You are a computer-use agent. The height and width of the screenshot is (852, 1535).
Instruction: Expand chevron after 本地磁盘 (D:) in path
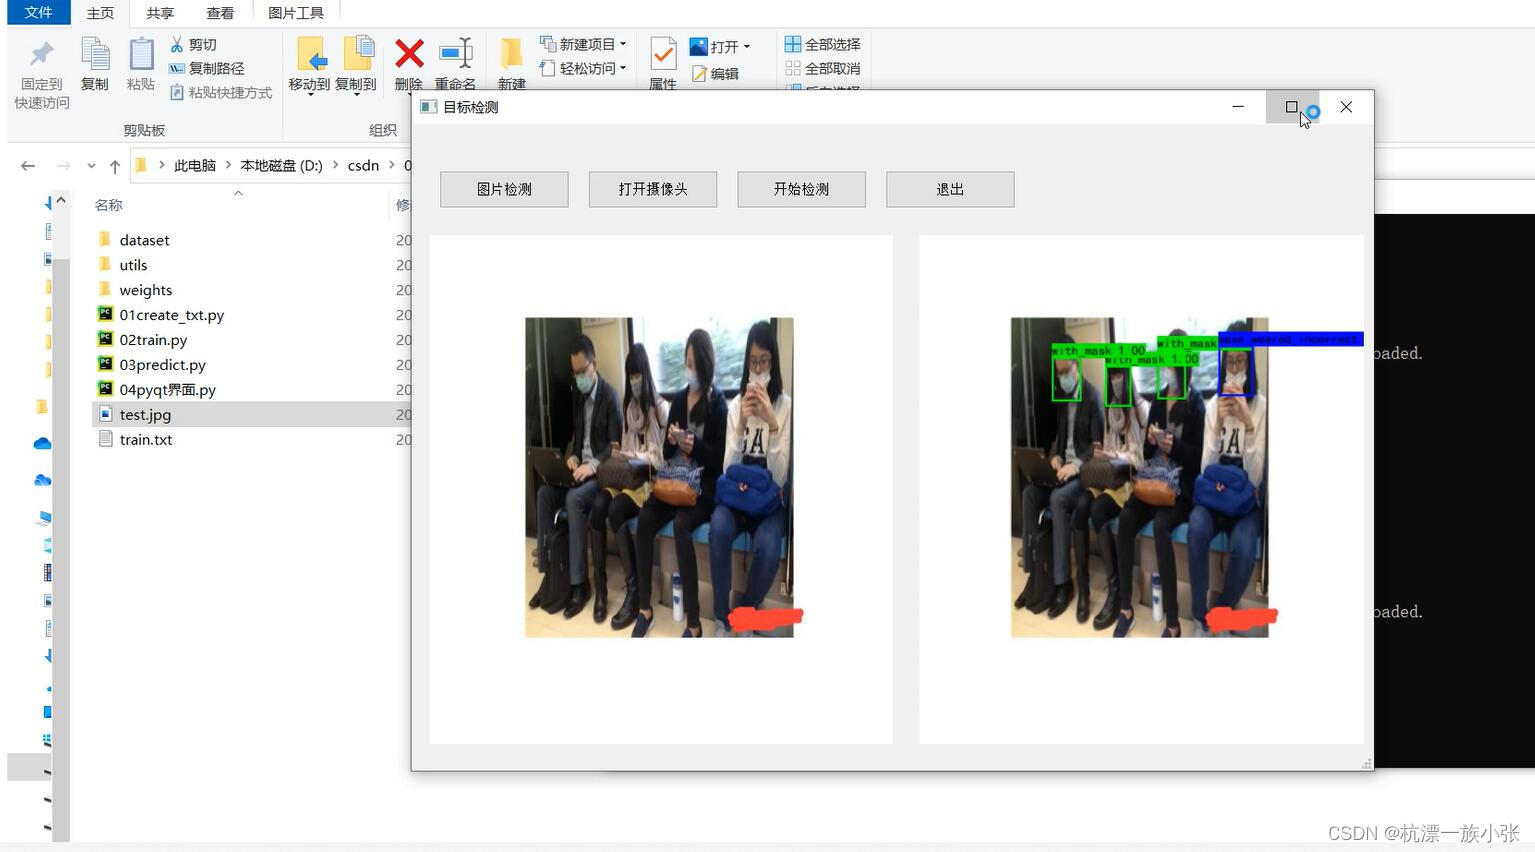pyautogui.click(x=335, y=166)
